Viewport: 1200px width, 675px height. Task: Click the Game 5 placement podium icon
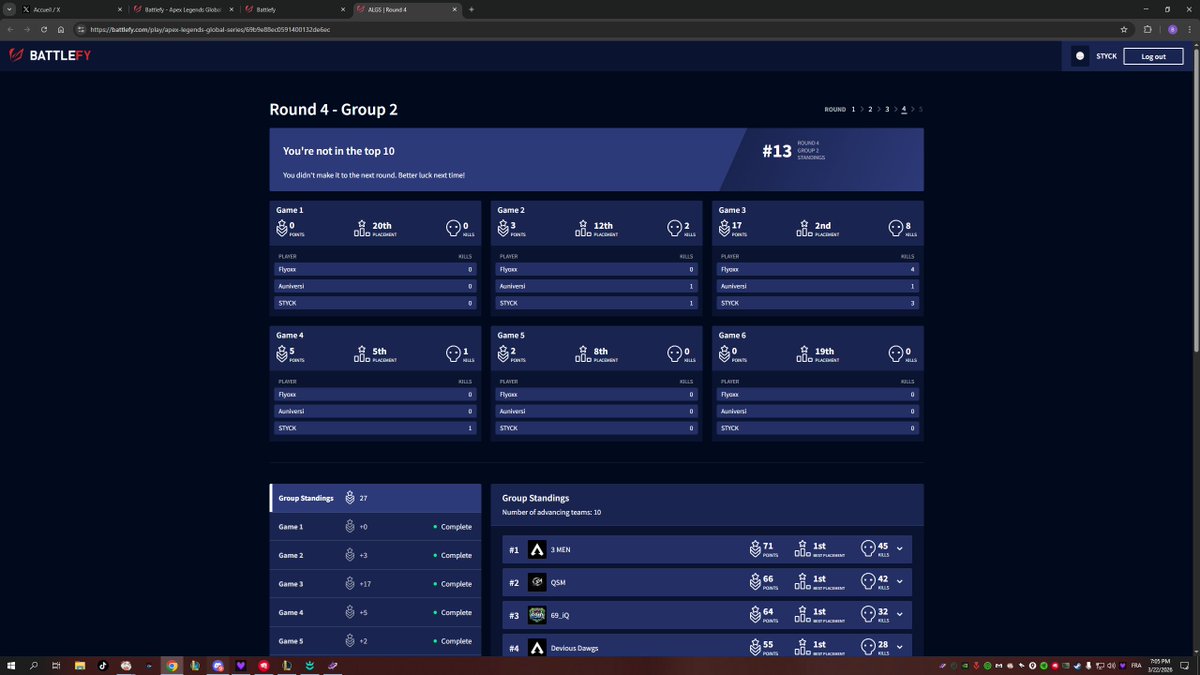click(583, 354)
